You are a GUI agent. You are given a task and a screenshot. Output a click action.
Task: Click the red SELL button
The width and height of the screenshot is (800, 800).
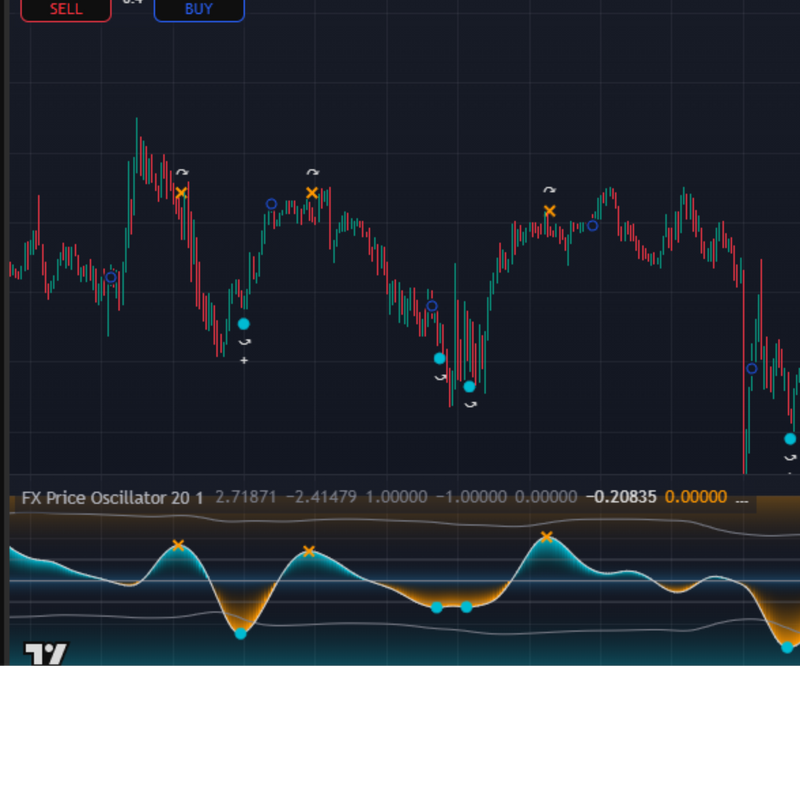[x=66, y=9]
